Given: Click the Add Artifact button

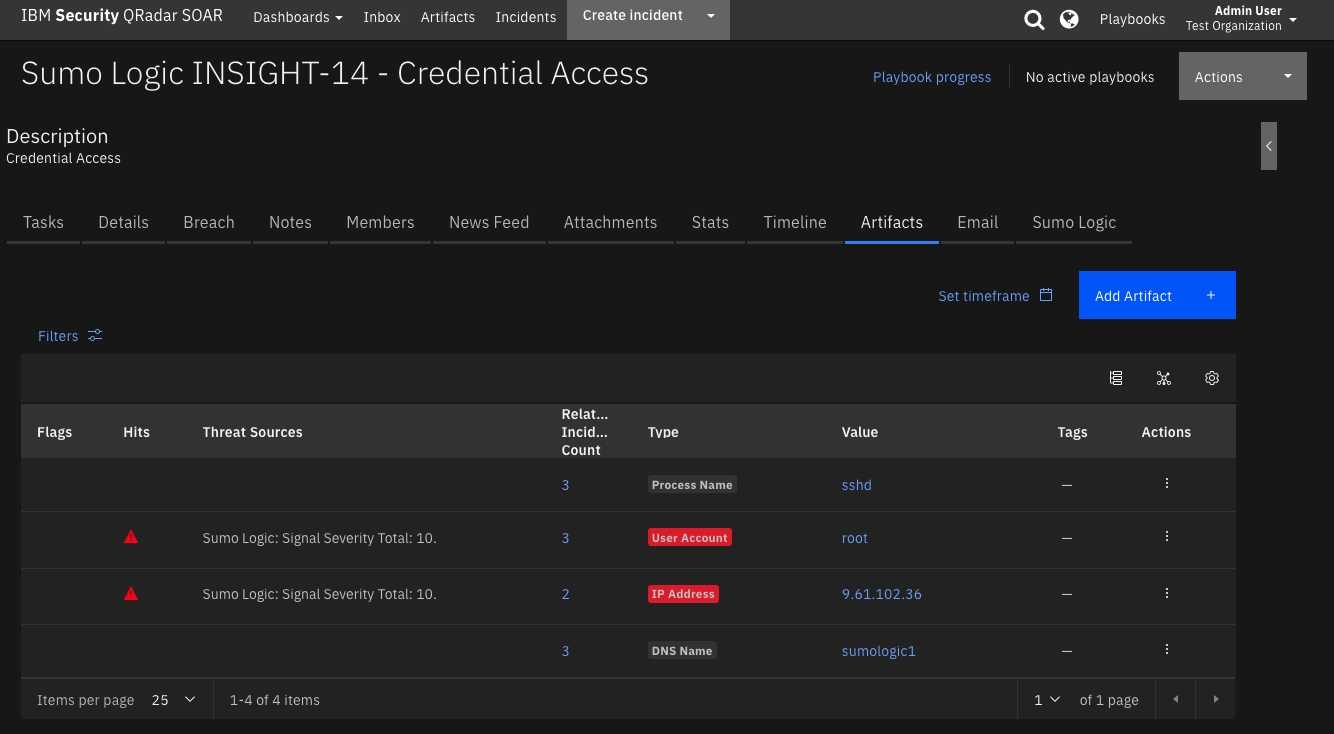Looking at the screenshot, I should (x=1157, y=295).
